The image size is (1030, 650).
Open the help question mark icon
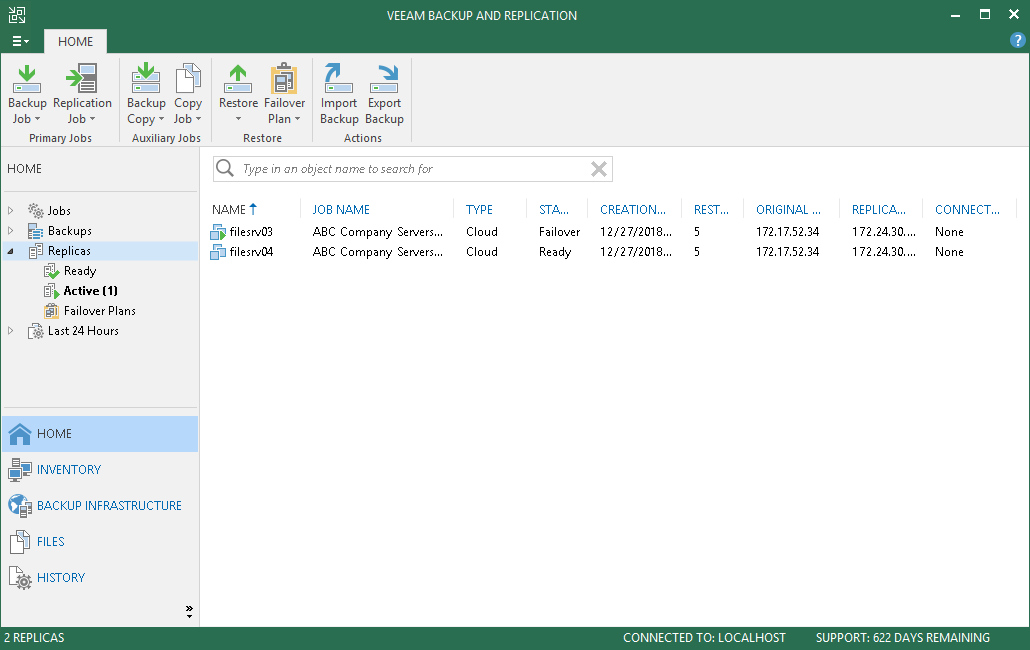(x=1017, y=40)
